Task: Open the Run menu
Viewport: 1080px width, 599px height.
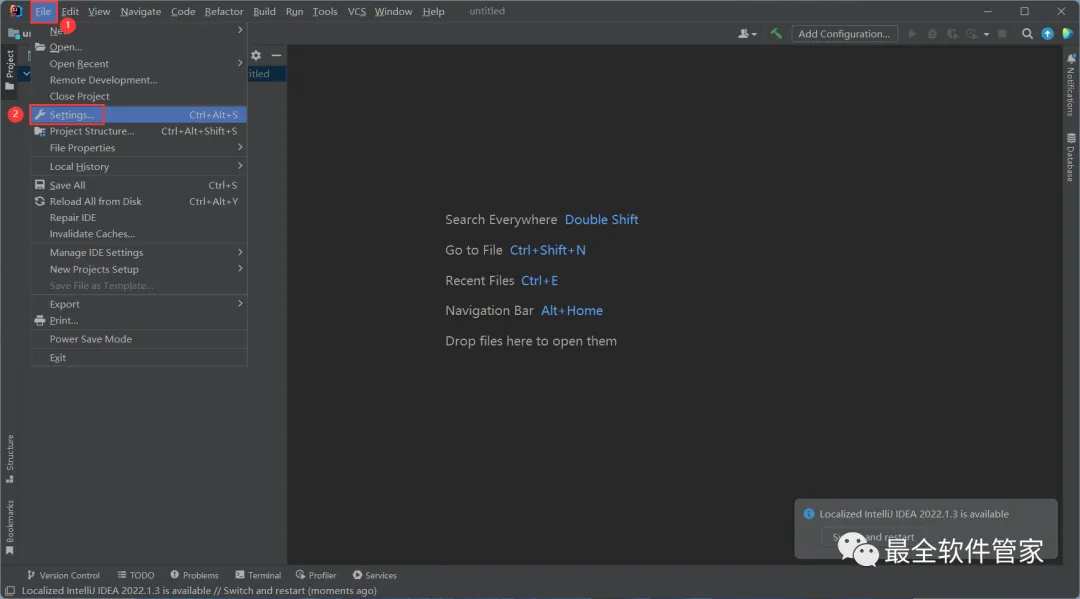Action: pos(294,12)
